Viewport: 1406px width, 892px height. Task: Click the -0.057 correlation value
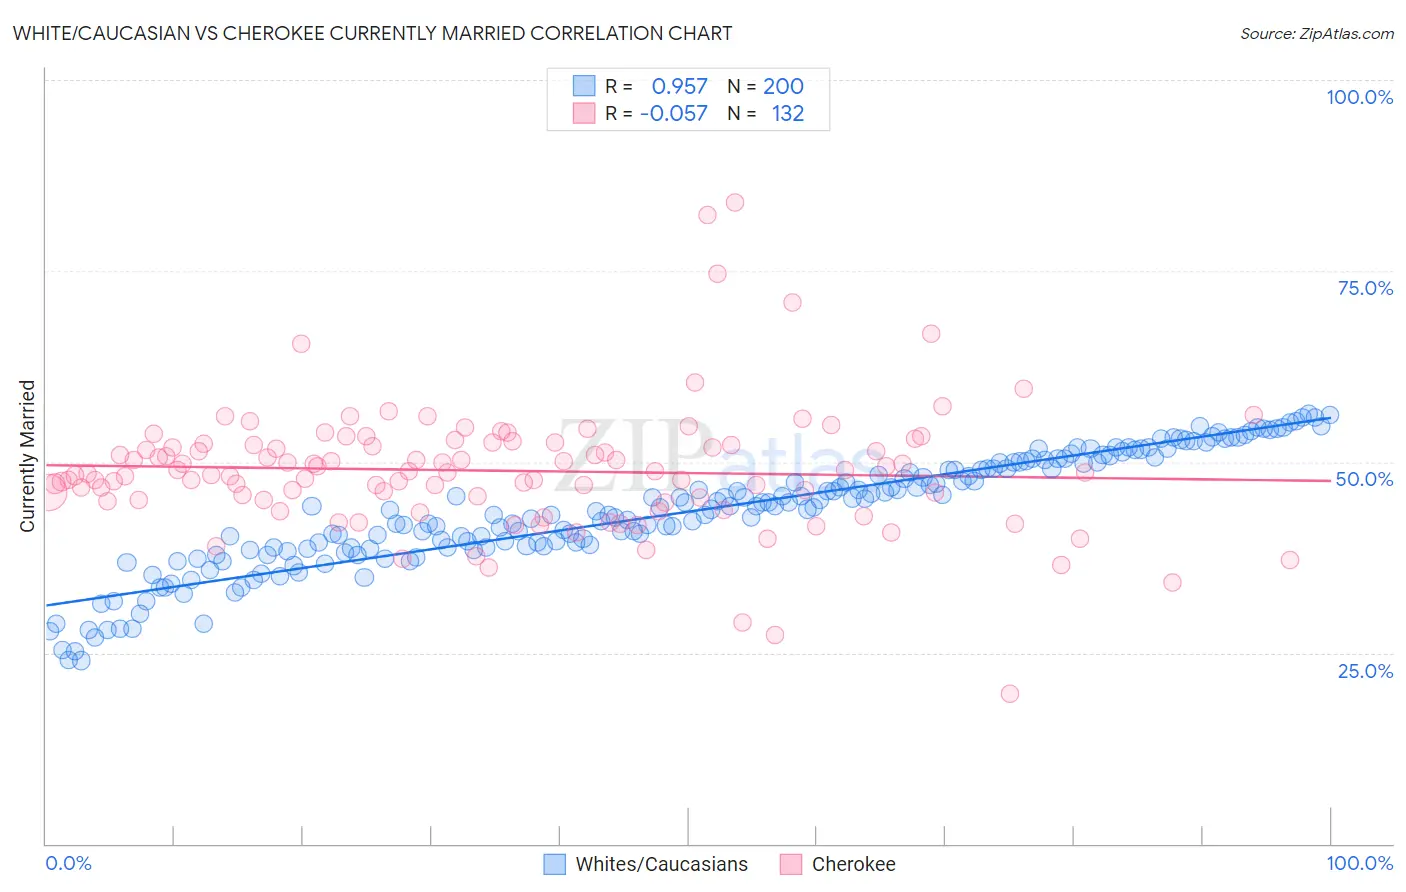(674, 113)
